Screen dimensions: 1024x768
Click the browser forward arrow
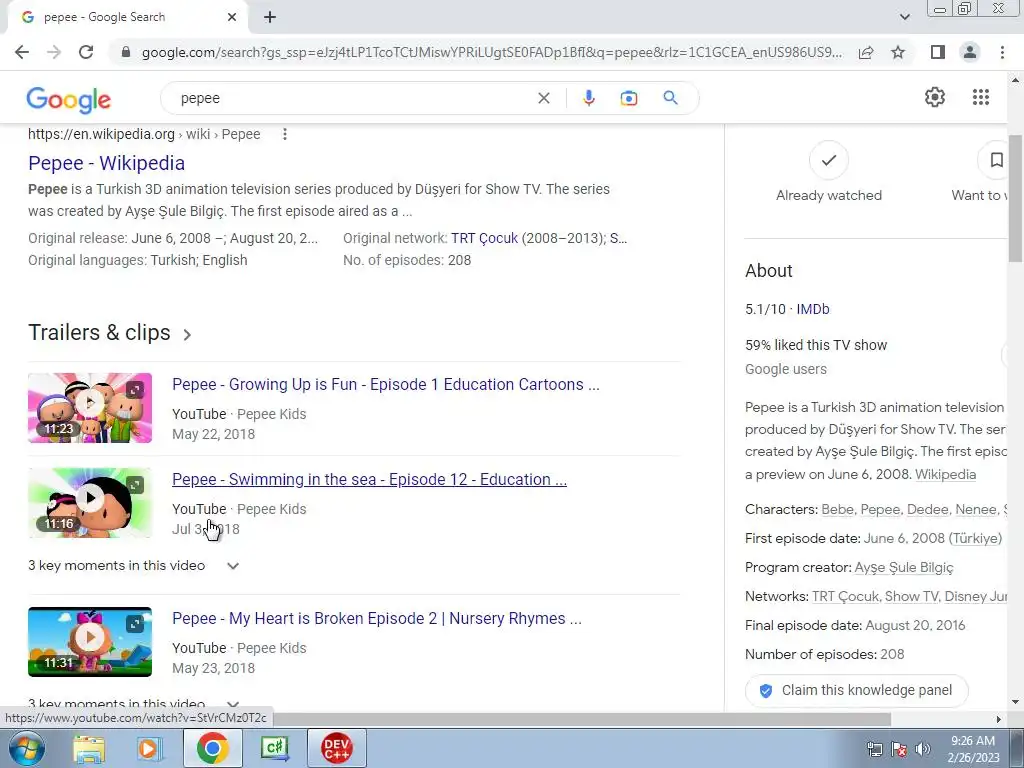point(54,52)
